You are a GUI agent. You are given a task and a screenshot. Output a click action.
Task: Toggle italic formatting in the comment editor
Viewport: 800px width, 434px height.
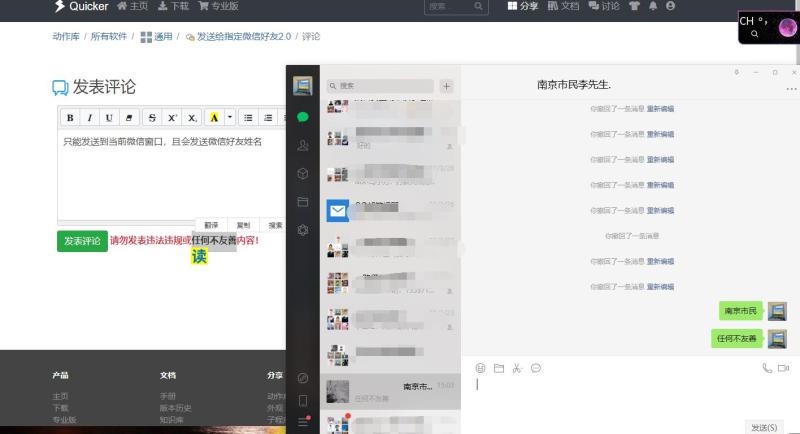pyautogui.click(x=90, y=118)
